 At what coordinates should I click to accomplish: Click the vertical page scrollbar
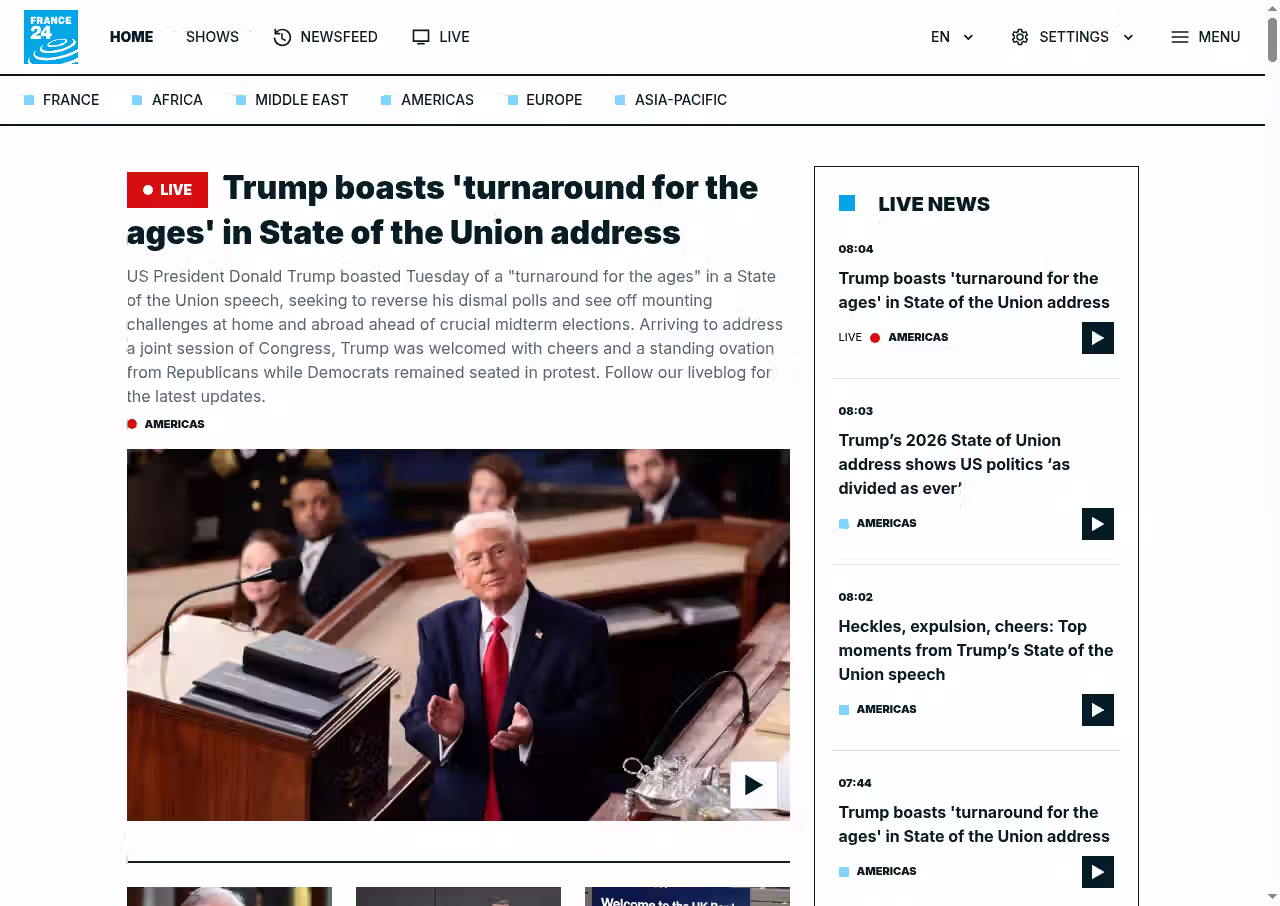1272,40
